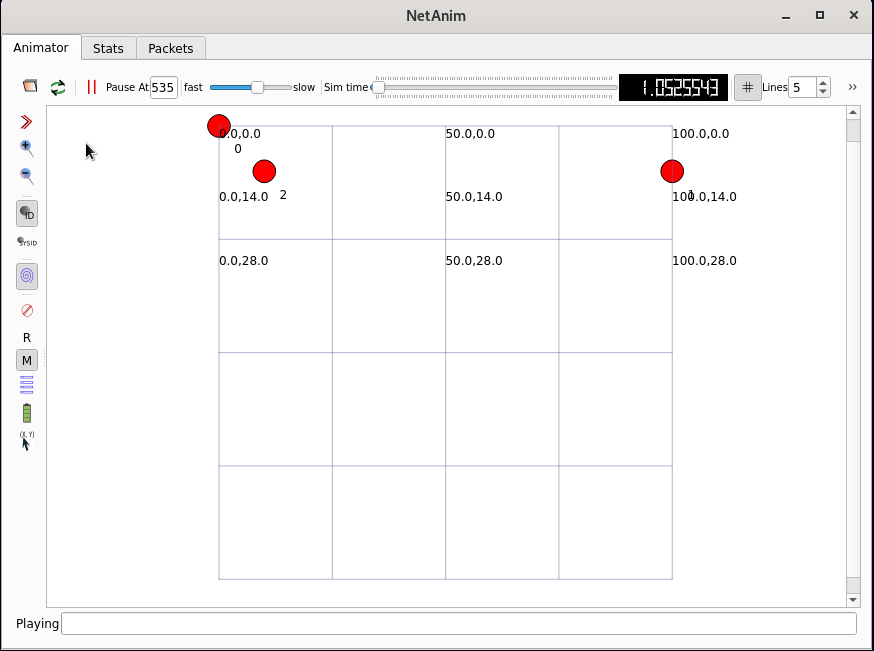Click the Sim time slider handle
The height and width of the screenshot is (651, 874).
point(378,88)
